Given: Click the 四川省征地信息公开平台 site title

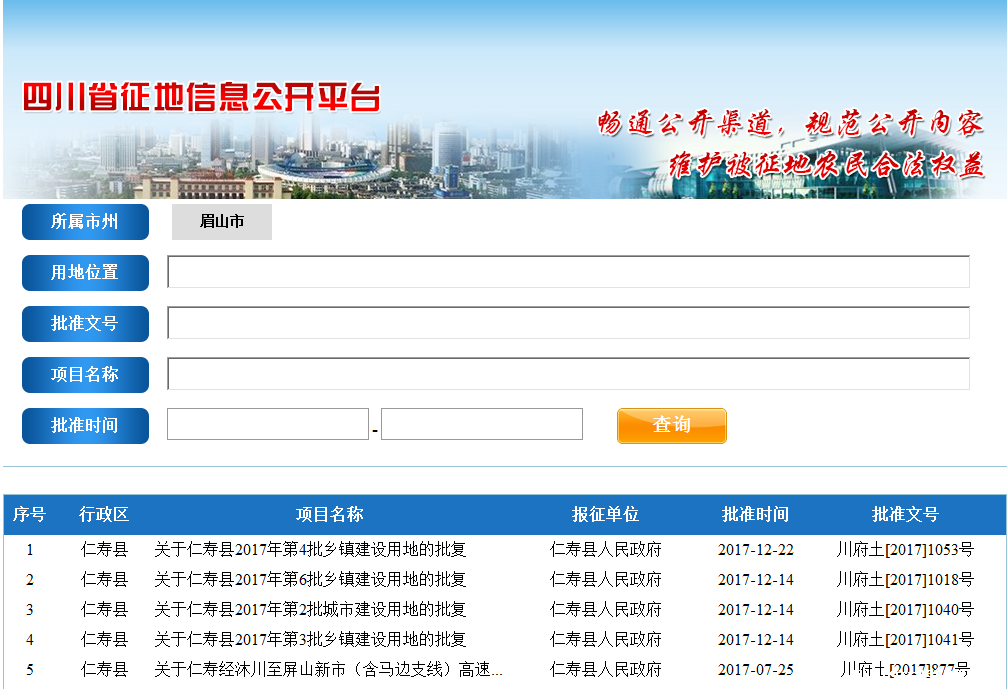Looking at the screenshot, I should [x=201, y=98].
